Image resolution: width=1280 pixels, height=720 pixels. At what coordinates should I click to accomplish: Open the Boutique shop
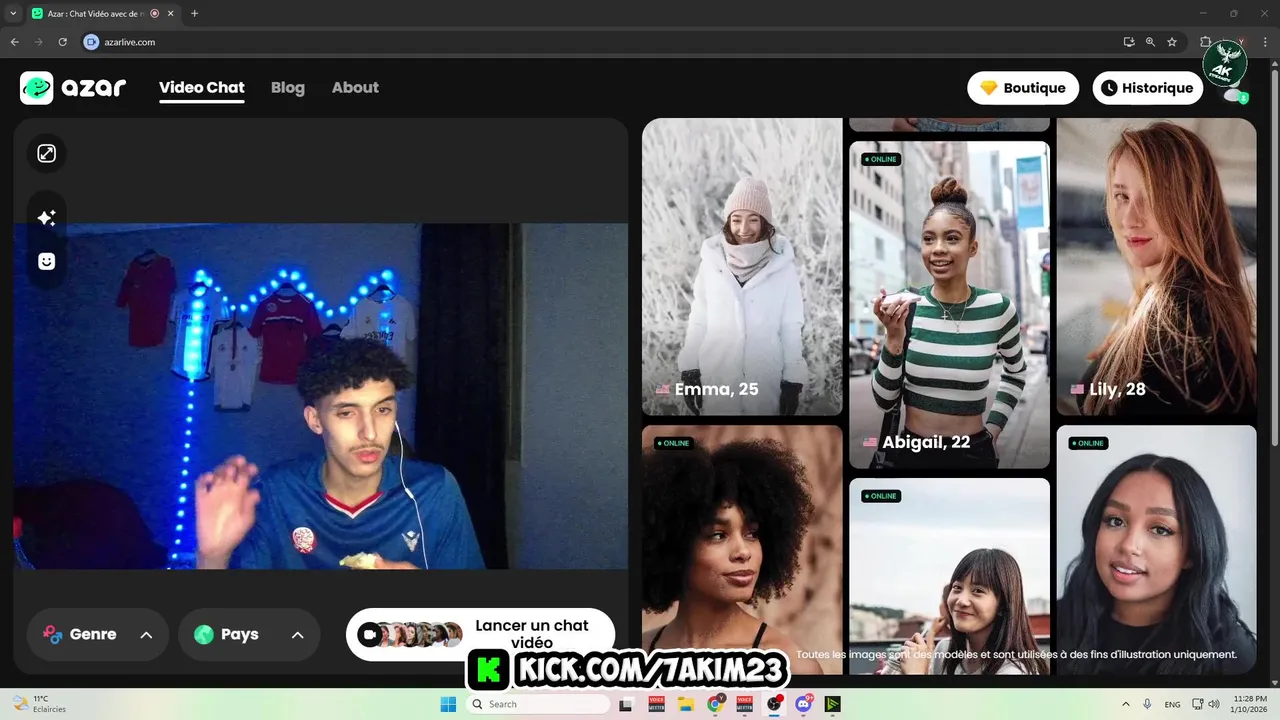[1023, 88]
